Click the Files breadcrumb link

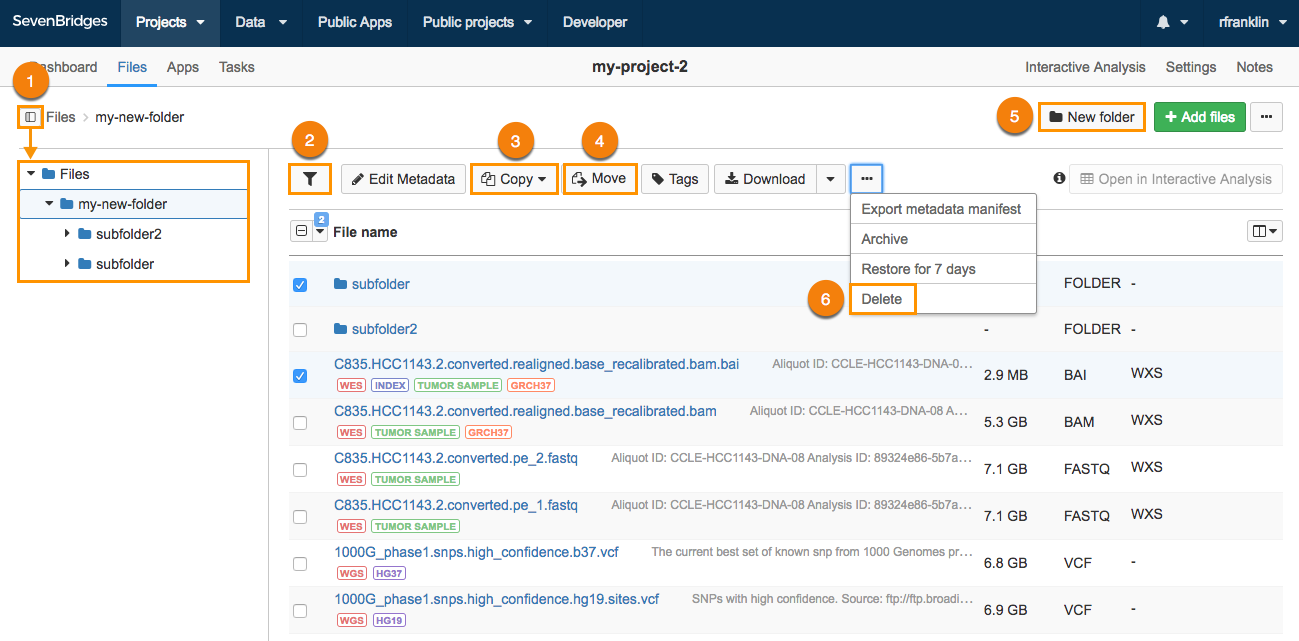pos(60,117)
